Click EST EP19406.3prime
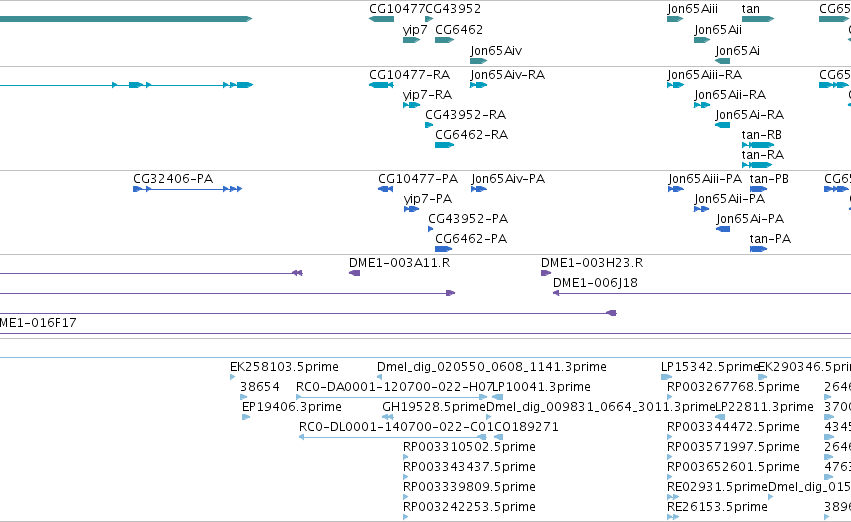This screenshot has height=522, width=851. (x=291, y=407)
